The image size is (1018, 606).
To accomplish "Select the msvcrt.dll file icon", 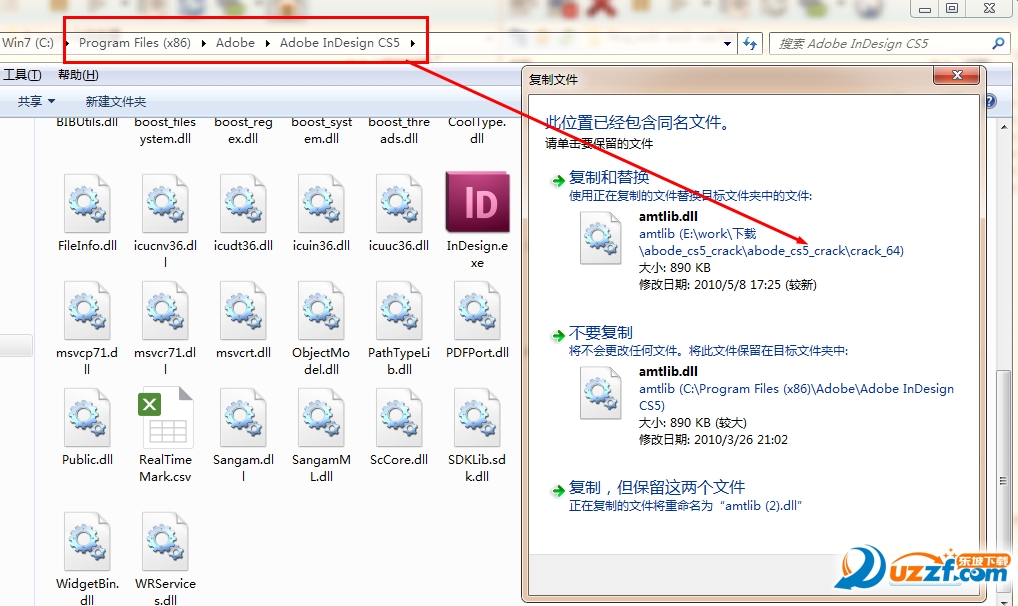I will coord(243,310).
